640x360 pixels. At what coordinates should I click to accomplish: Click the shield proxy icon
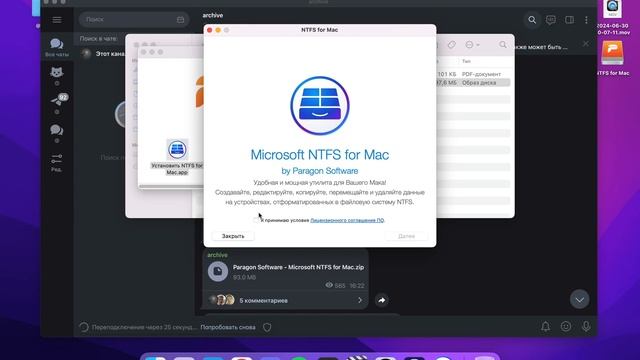(x=267, y=327)
